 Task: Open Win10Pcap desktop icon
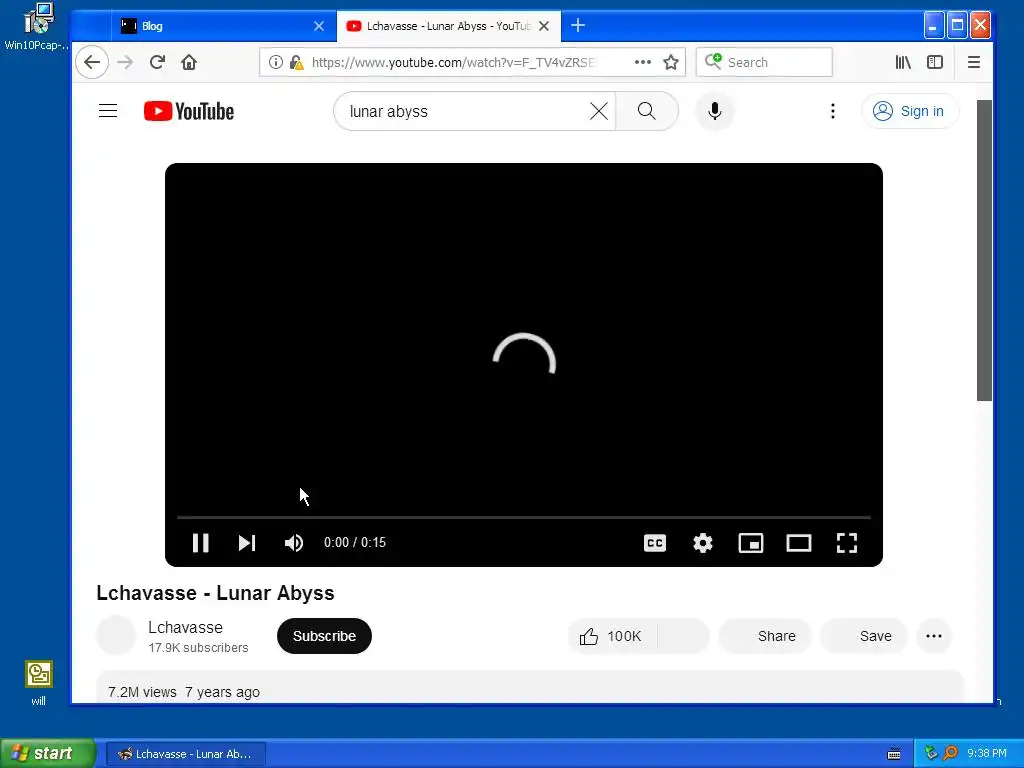38,27
